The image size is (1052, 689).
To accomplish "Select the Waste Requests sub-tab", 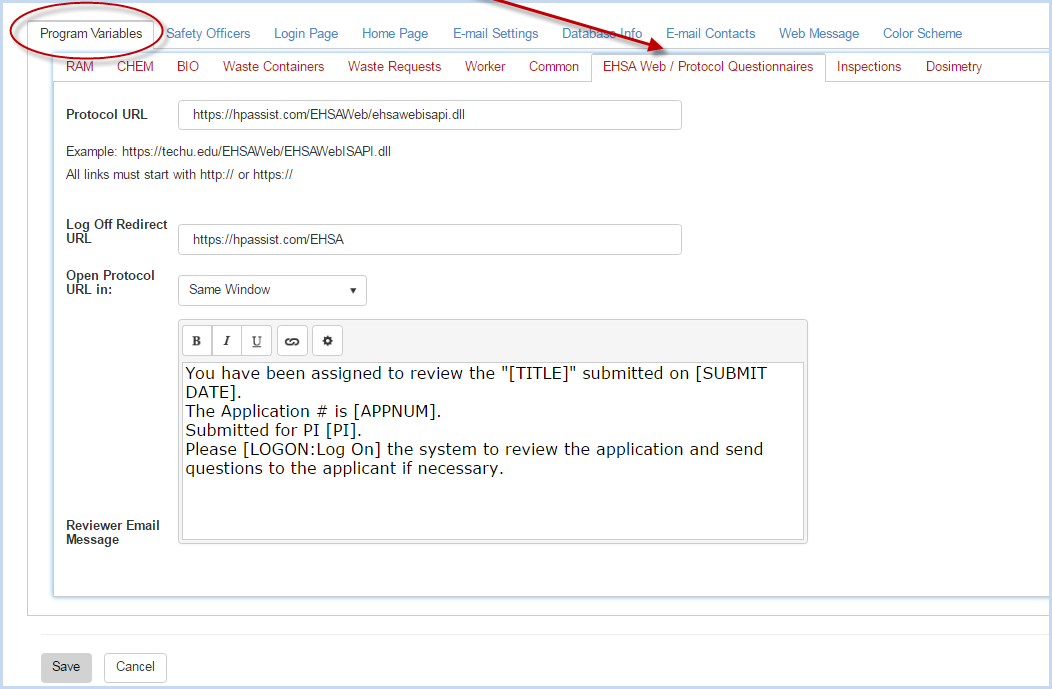I will [x=394, y=66].
